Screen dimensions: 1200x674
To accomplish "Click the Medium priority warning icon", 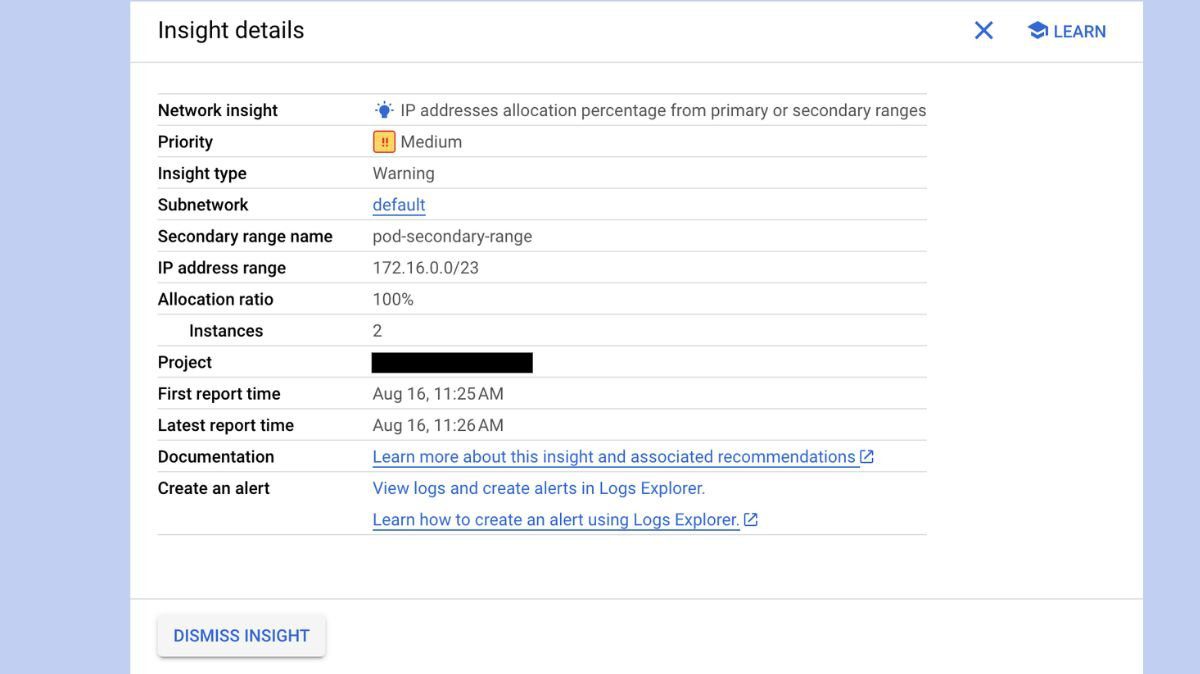I will [384, 142].
